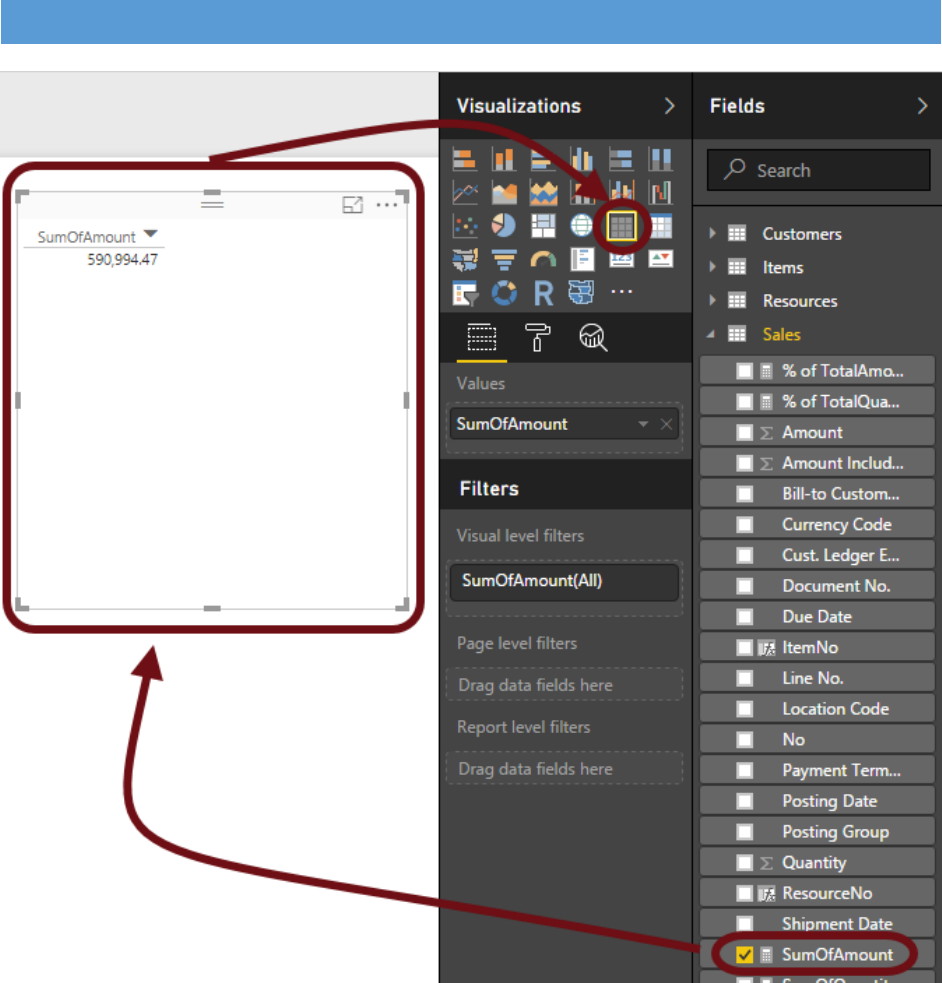Select the Donut chart visual
Screen dimensions: 942x983
coord(504,293)
